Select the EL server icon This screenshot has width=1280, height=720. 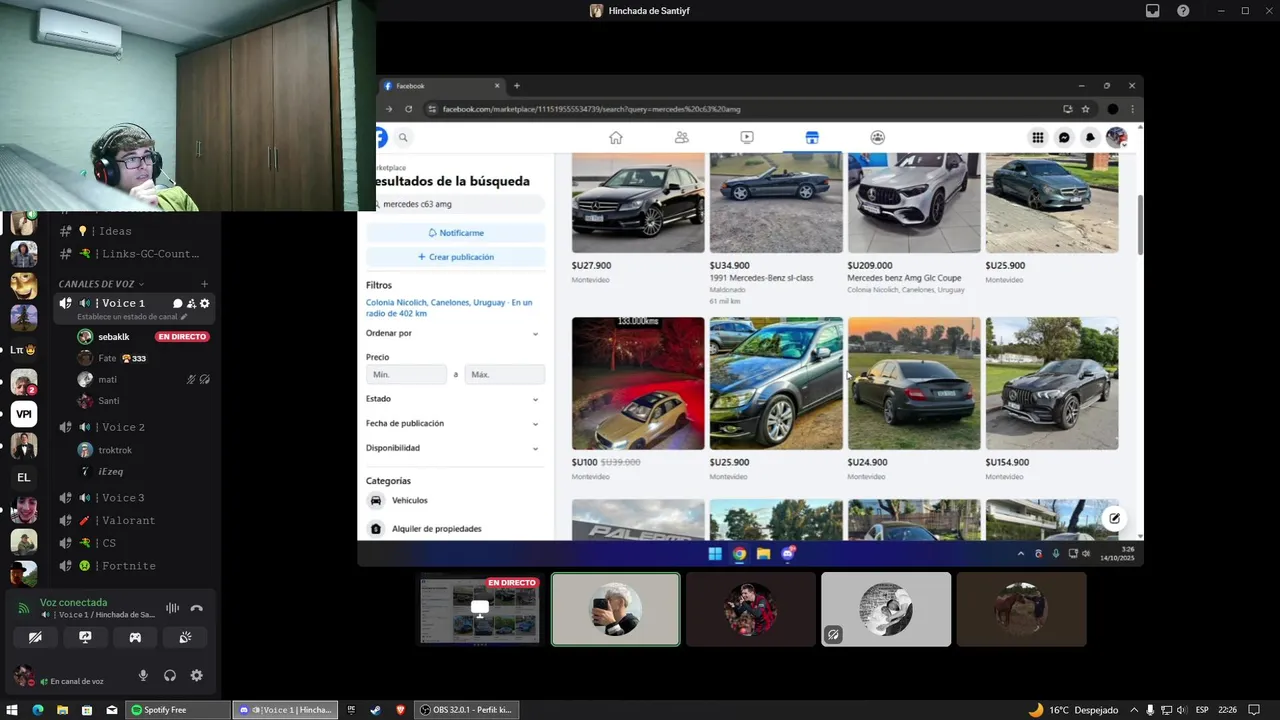pyautogui.click(x=24, y=478)
